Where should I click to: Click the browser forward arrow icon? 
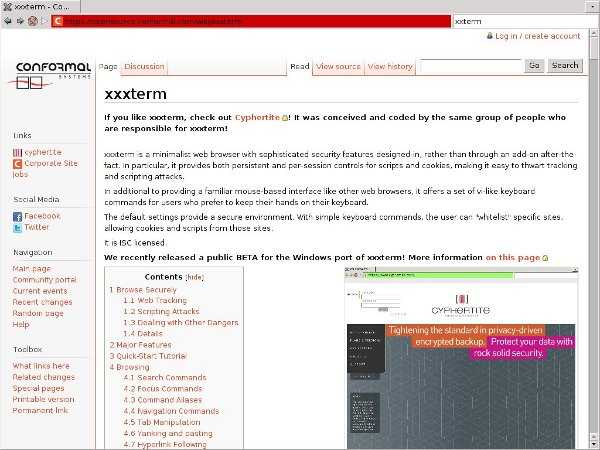20,21
